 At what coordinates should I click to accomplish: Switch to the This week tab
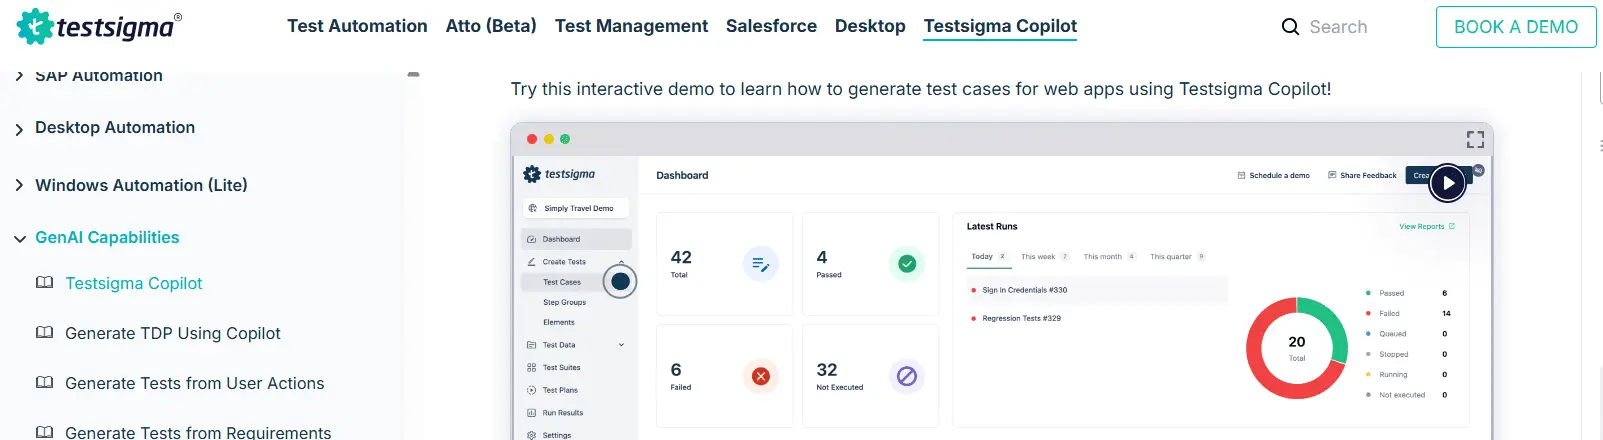click(x=1044, y=257)
